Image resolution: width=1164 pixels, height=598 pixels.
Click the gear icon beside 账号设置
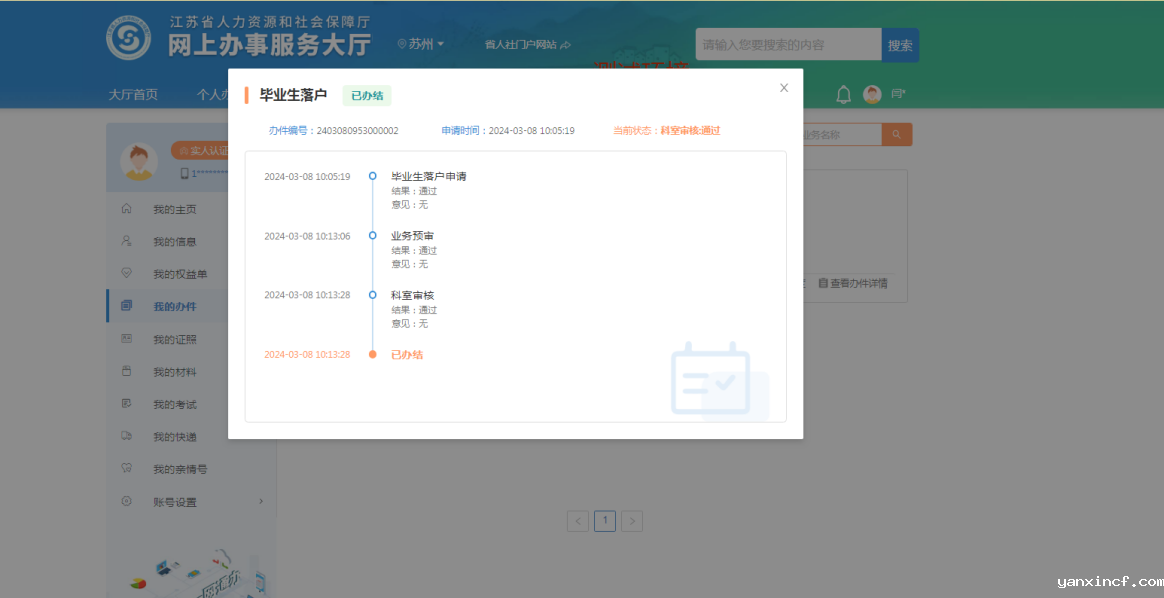pos(126,501)
